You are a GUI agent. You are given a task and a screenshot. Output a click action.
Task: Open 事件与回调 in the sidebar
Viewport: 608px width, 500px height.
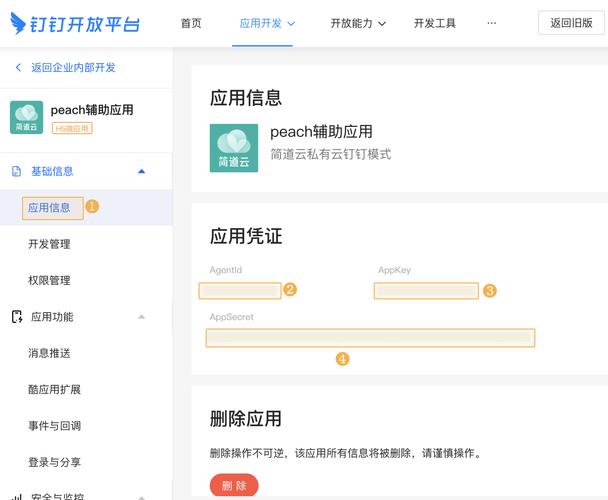coord(54,426)
